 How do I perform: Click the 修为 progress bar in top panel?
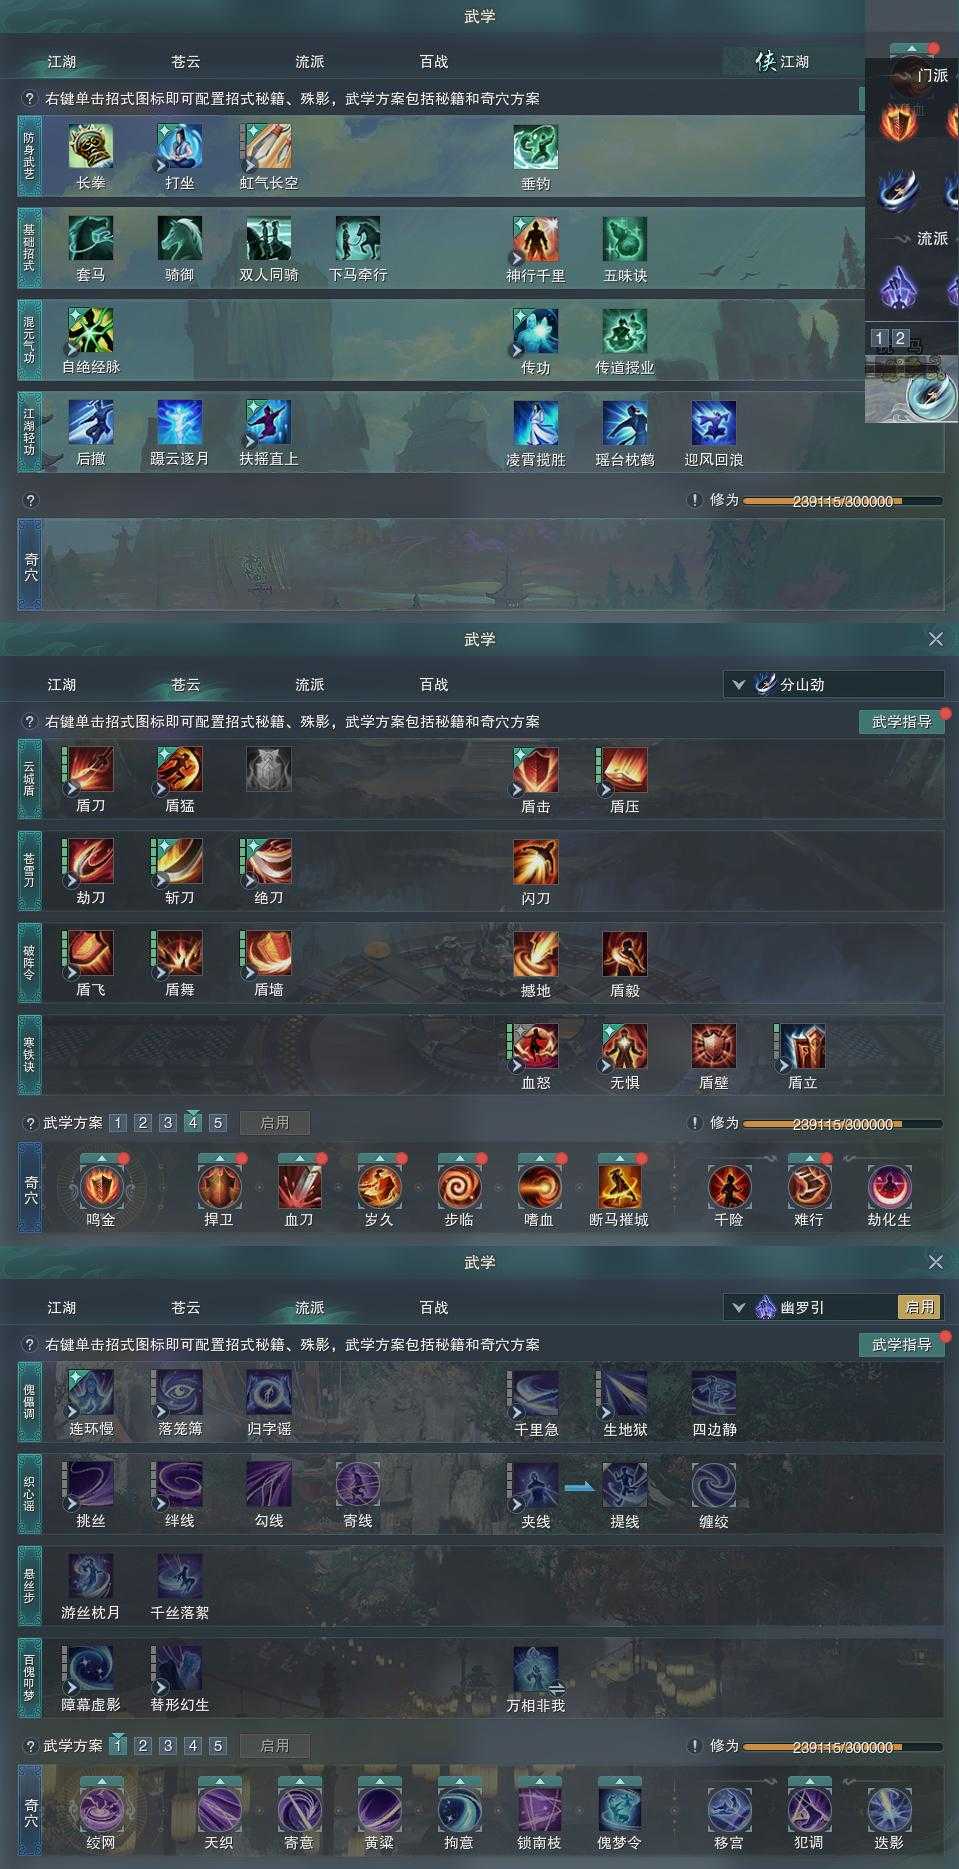[x=843, y=501]
